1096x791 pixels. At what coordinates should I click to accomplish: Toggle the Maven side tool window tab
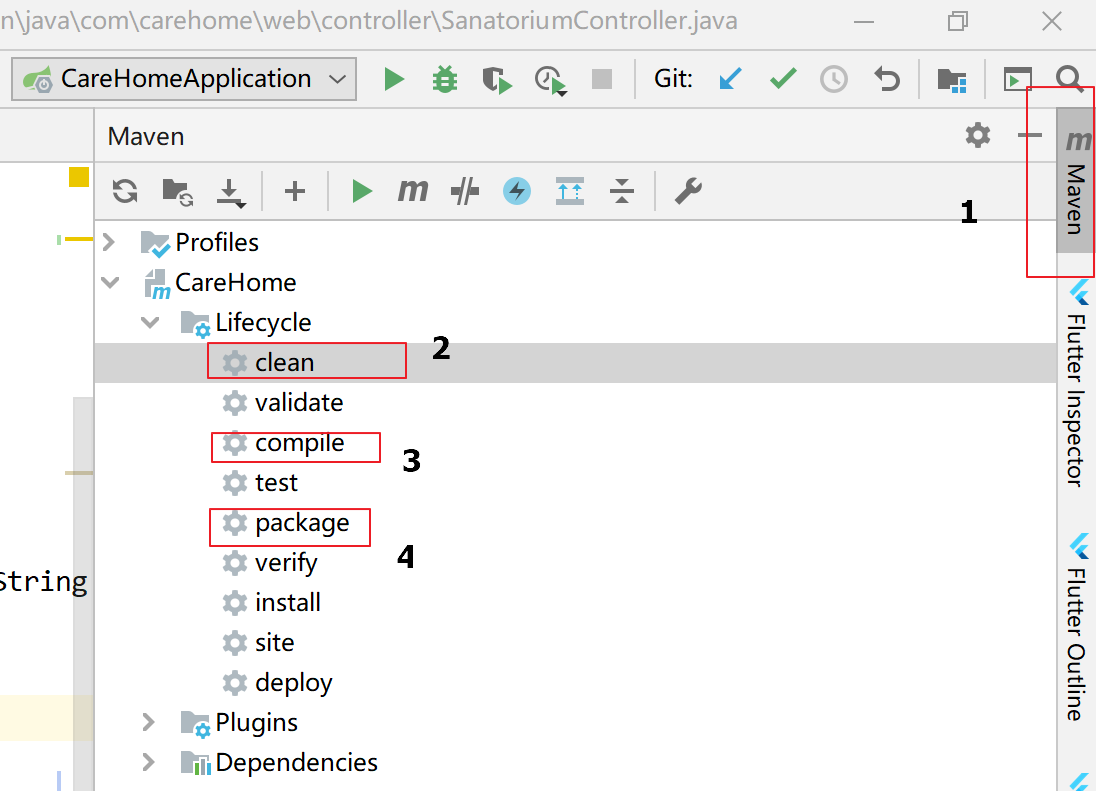coord(1076,181)
